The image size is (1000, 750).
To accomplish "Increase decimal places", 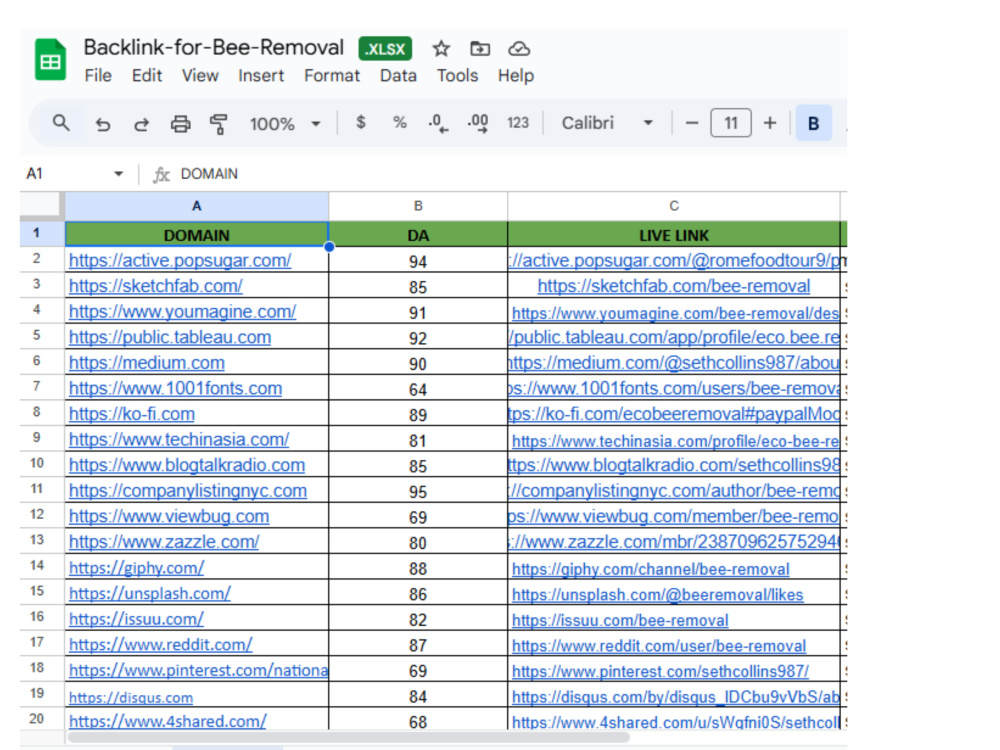I will point(478,123).
